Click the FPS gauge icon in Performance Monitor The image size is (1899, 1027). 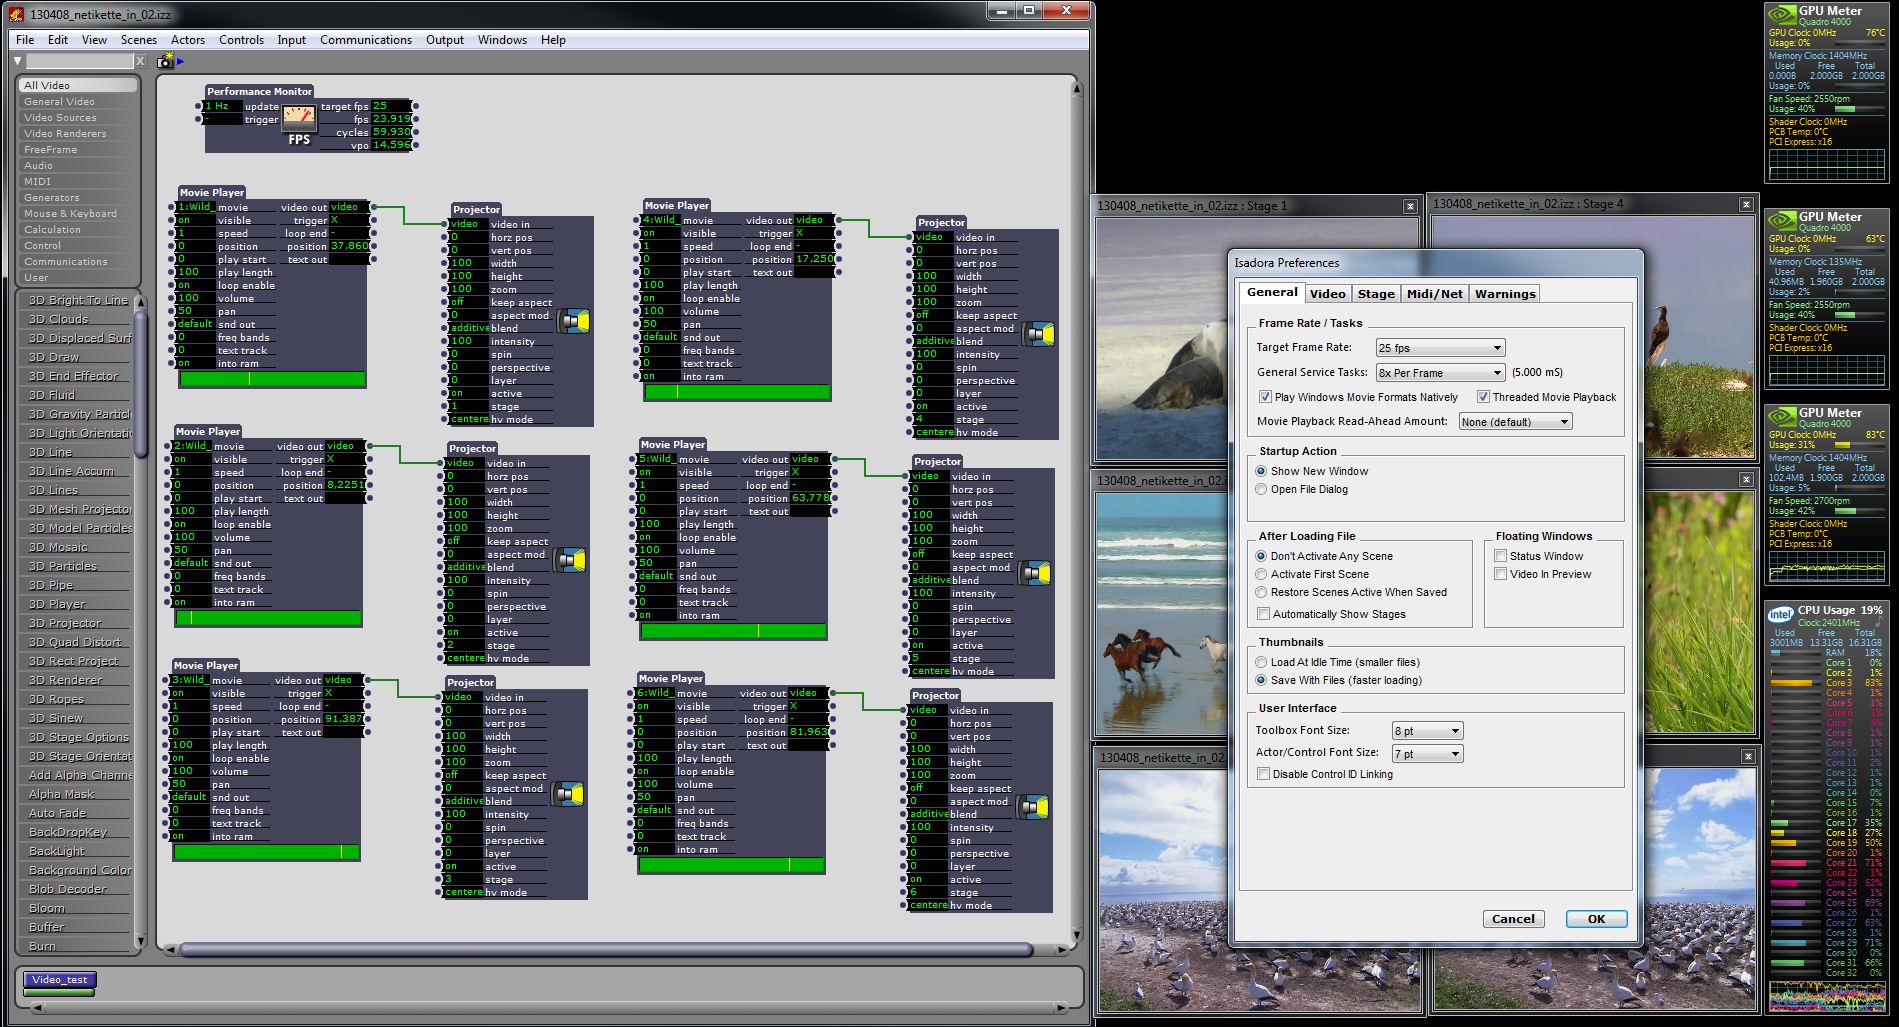click(299, 119)
